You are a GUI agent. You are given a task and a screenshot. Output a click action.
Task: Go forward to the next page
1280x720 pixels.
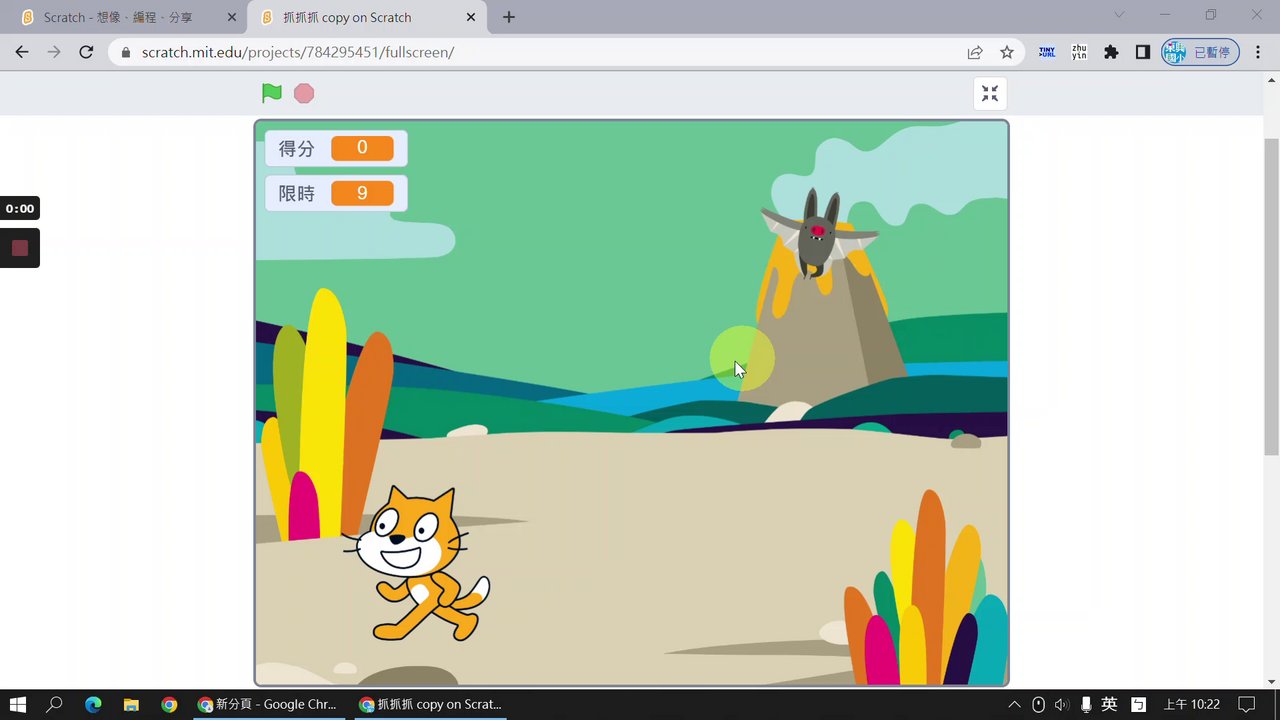coord(54,52)
